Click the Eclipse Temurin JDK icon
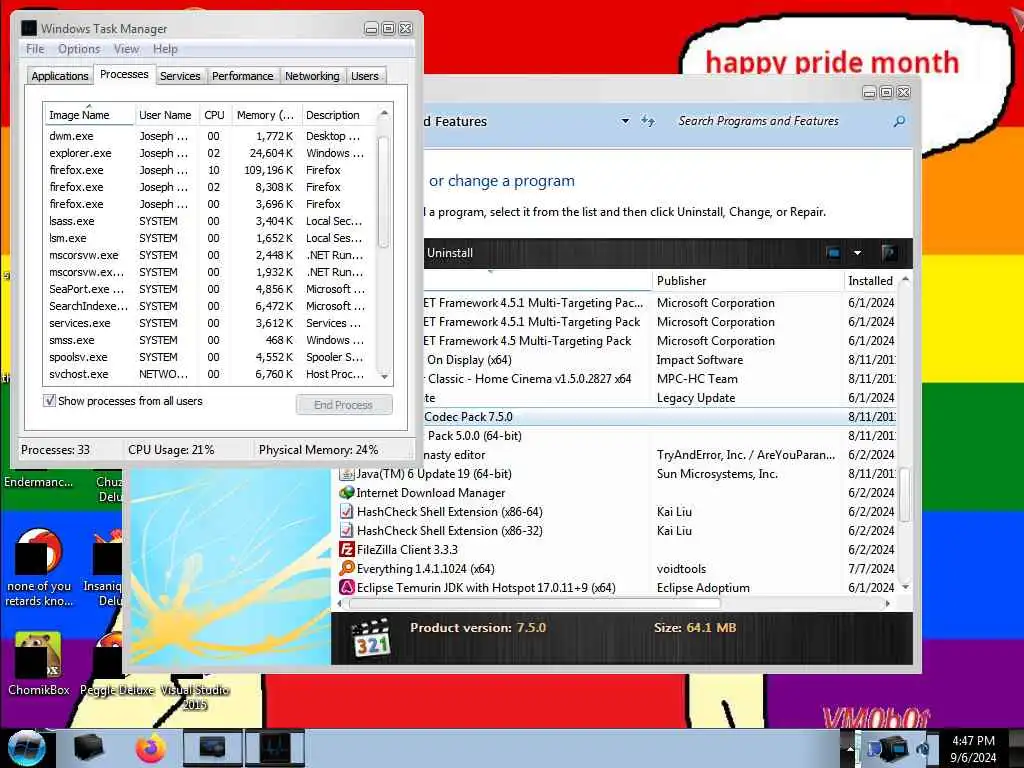 (x=347, y=587)
